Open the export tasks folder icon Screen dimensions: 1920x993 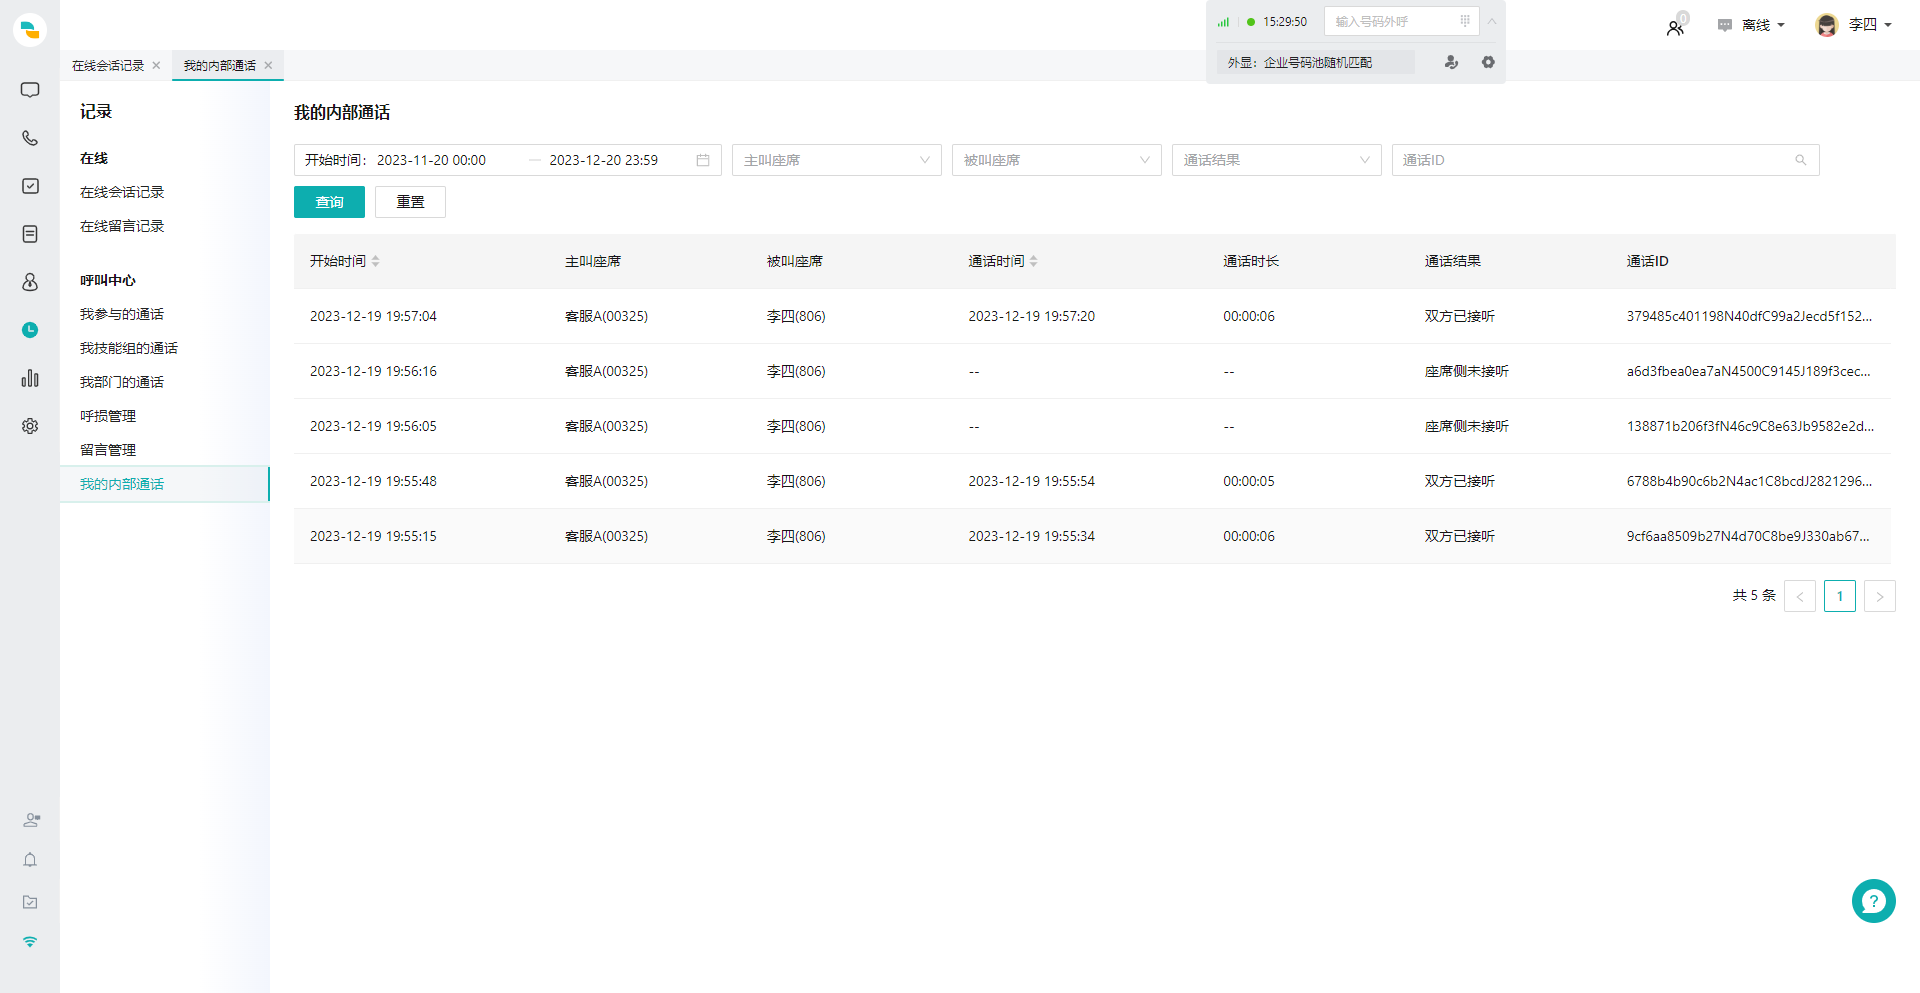30,902
